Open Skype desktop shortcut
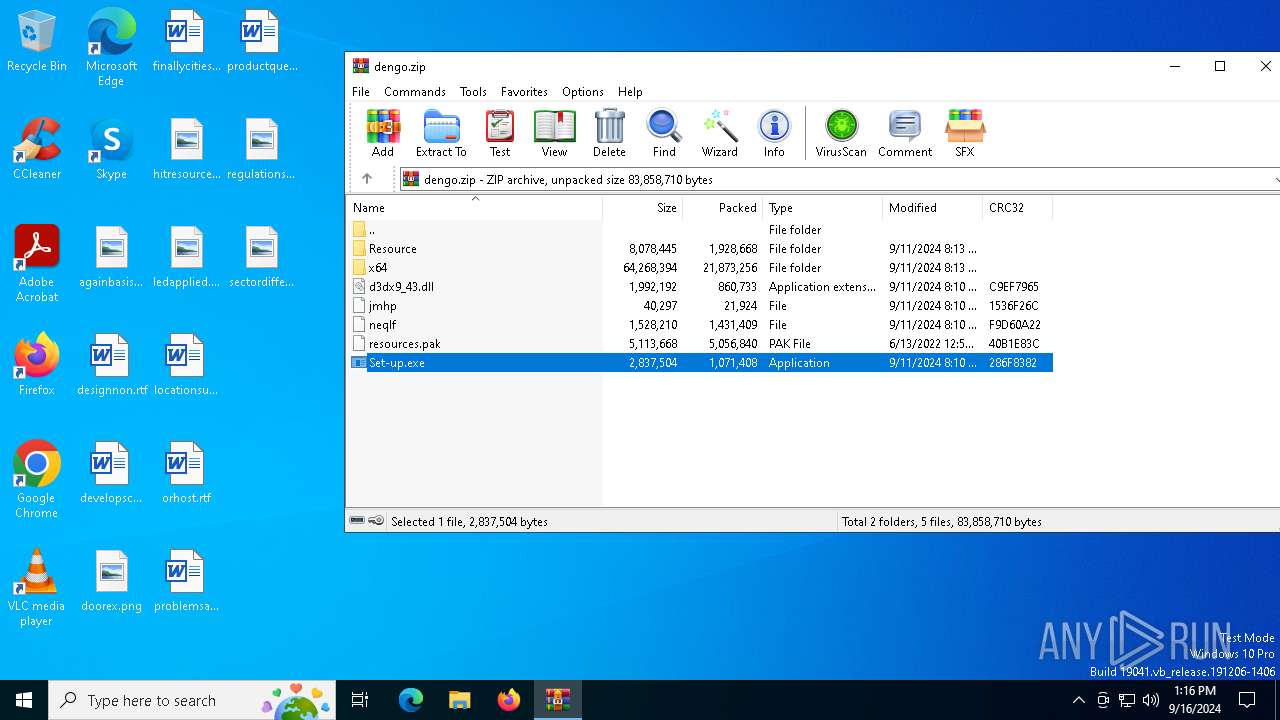1280x720 pixels. [x=111, y=148]
